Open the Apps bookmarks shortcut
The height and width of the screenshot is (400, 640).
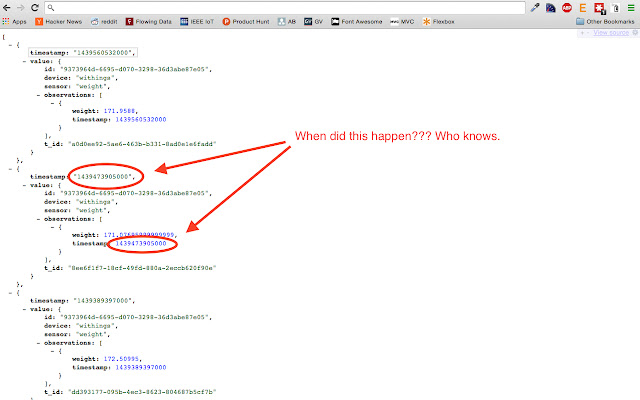pyautogui.click(x=15, y=20)
